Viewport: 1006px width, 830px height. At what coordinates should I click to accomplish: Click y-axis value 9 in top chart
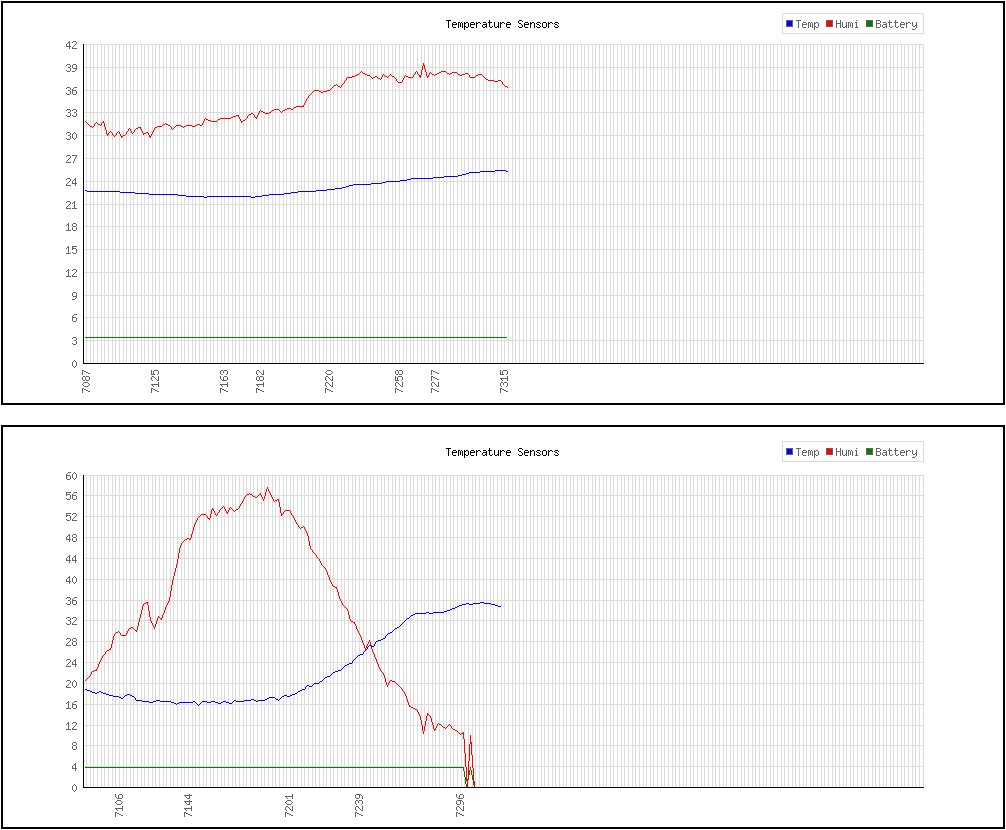pos(74,296)
